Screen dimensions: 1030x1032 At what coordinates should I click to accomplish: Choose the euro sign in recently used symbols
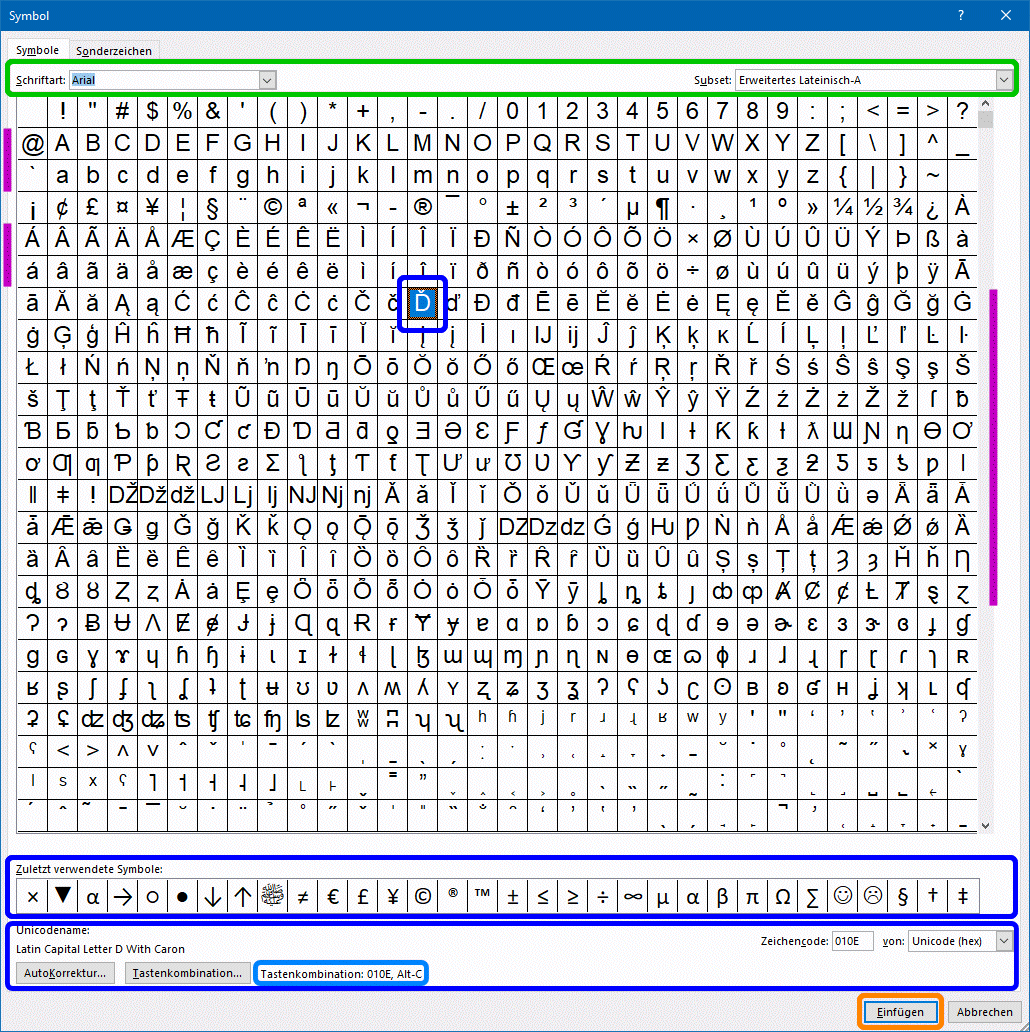click(332, 896)
